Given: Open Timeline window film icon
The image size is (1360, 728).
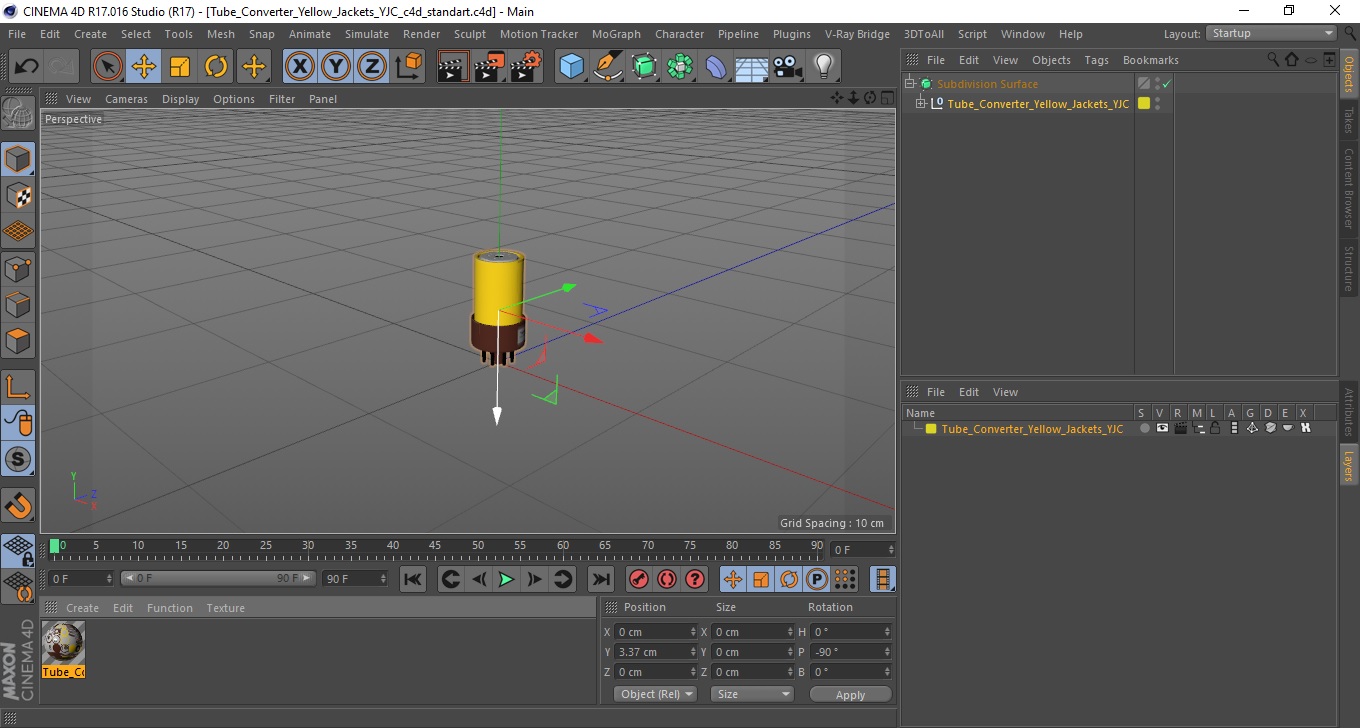Looking at the screenshot, I should click(882, 579).
